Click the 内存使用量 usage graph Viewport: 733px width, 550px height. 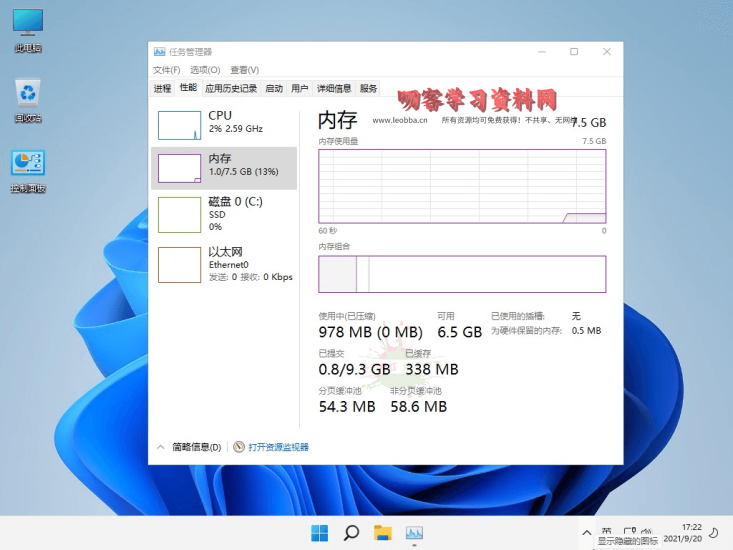462,186
